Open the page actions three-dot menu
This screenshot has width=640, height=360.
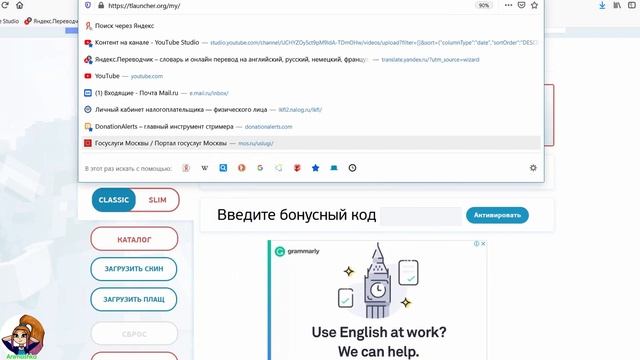click(508, 5)
